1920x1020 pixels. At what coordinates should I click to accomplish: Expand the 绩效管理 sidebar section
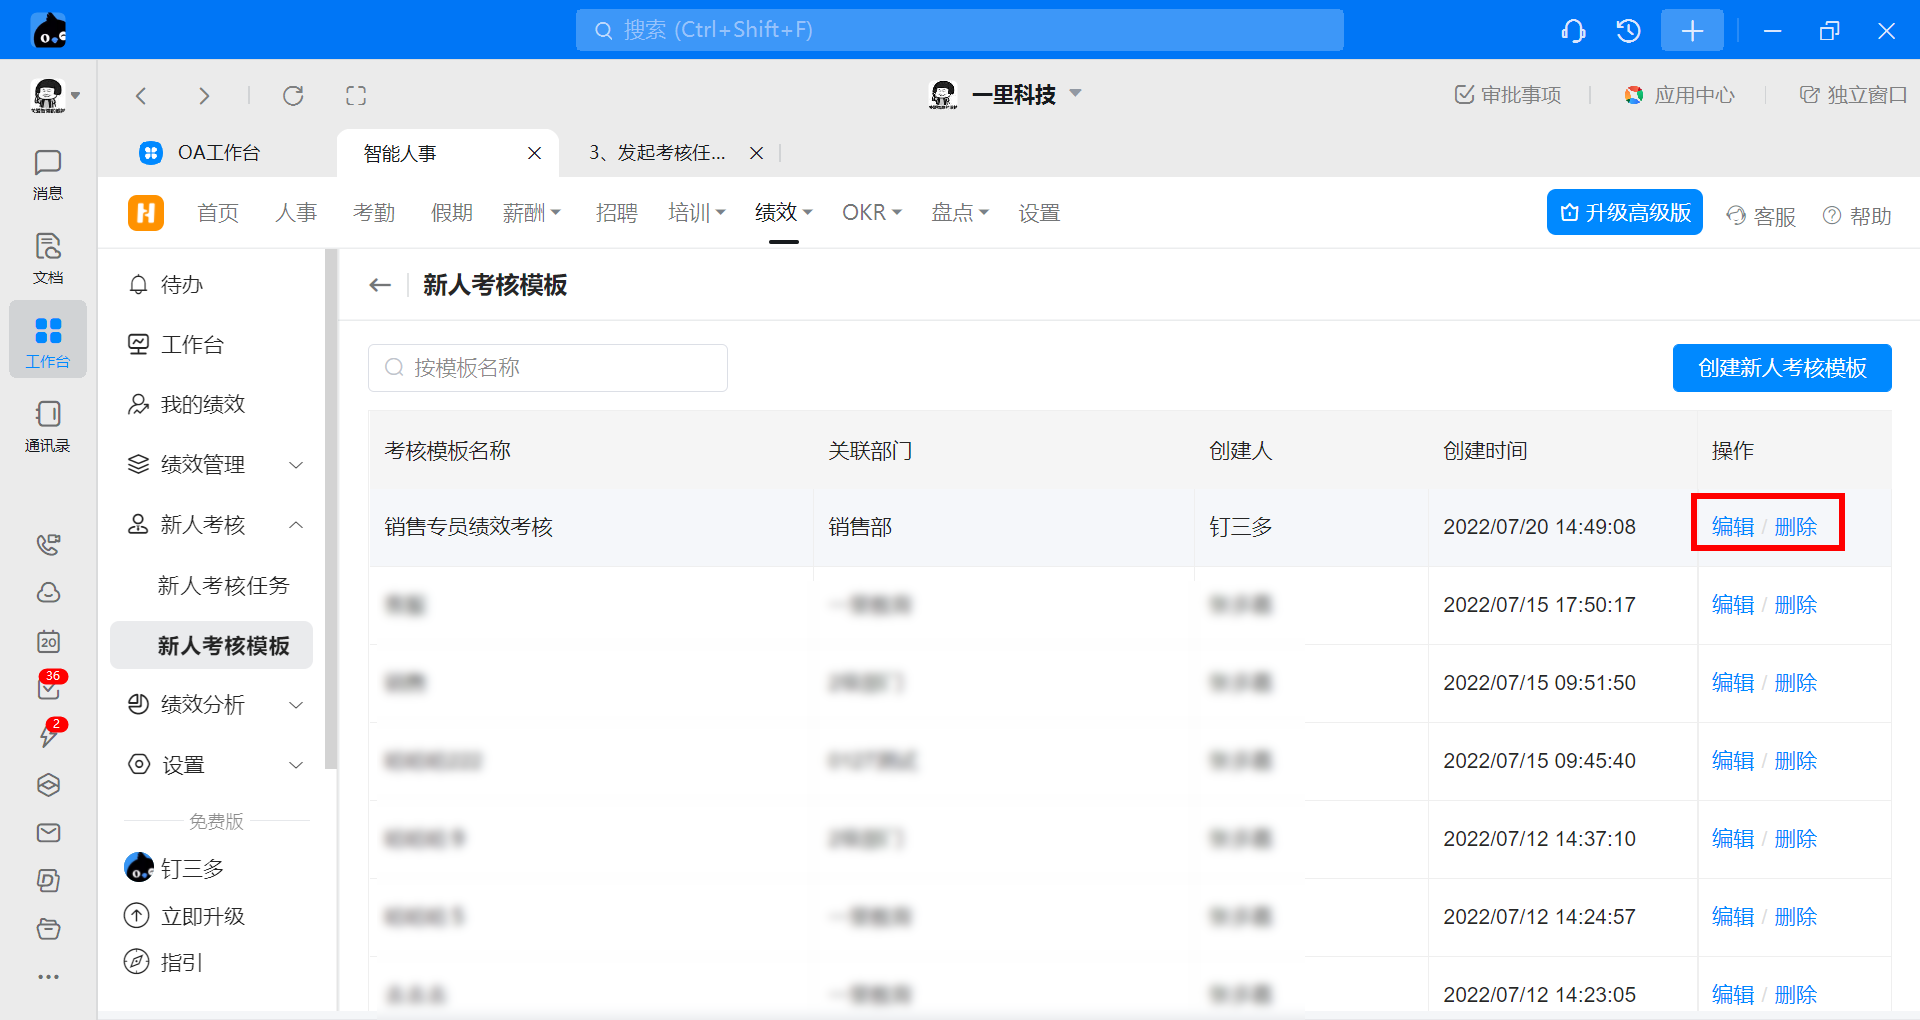click(x=296, y=465)
